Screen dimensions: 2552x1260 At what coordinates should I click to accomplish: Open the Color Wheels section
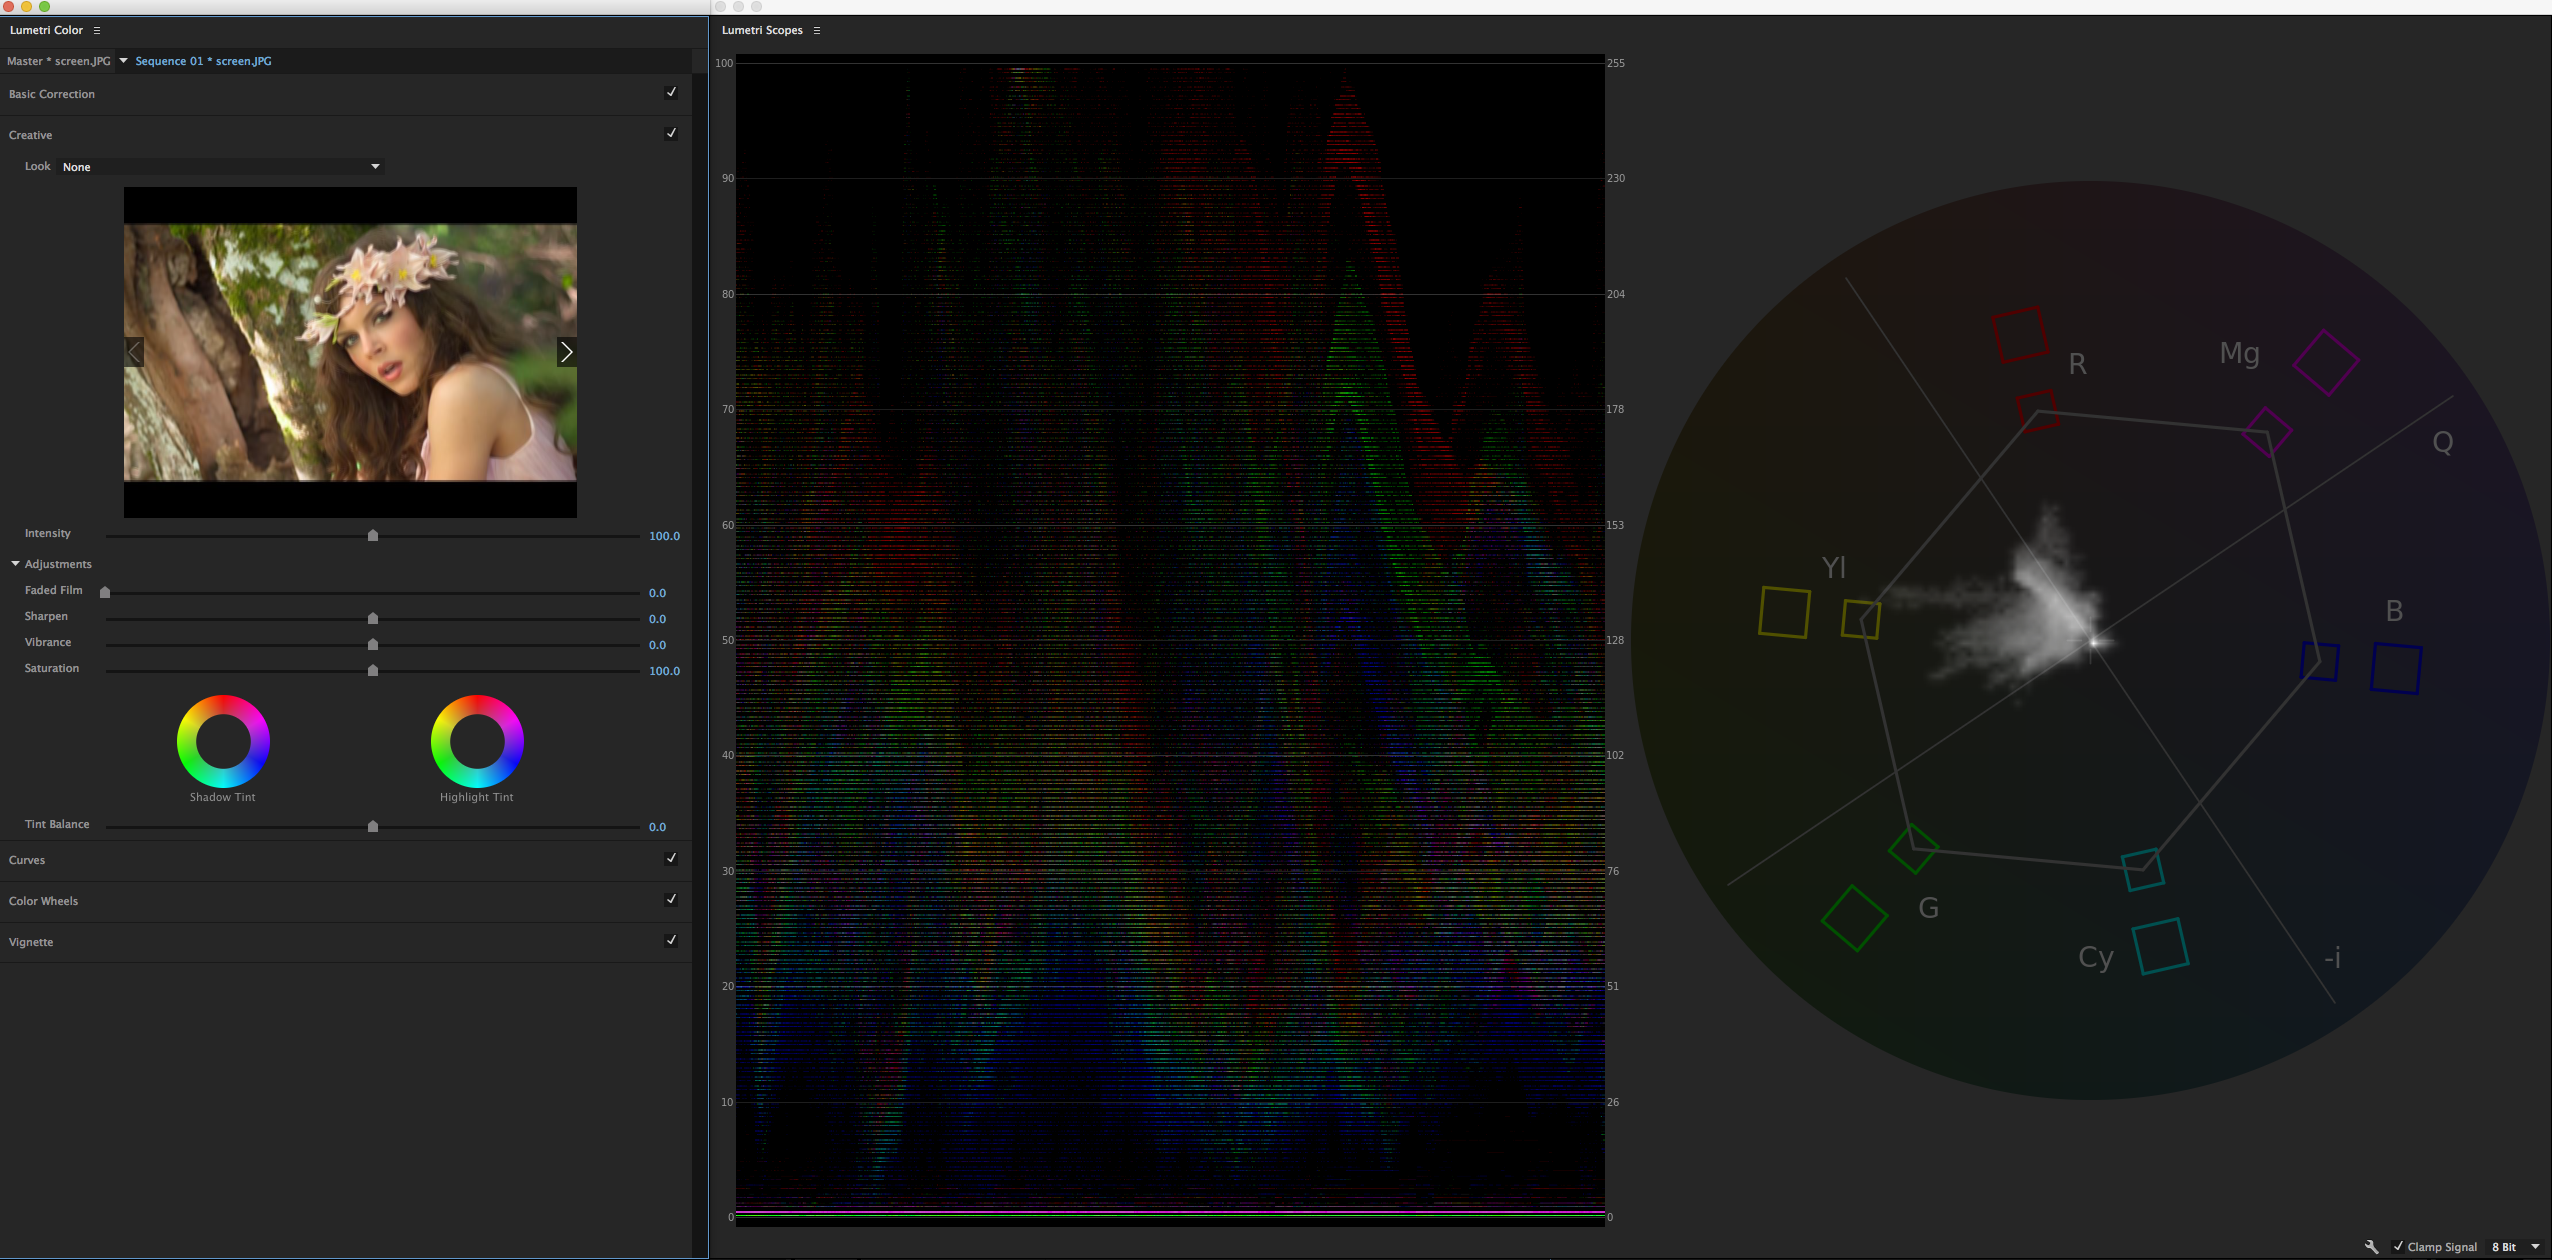(43, 901)
